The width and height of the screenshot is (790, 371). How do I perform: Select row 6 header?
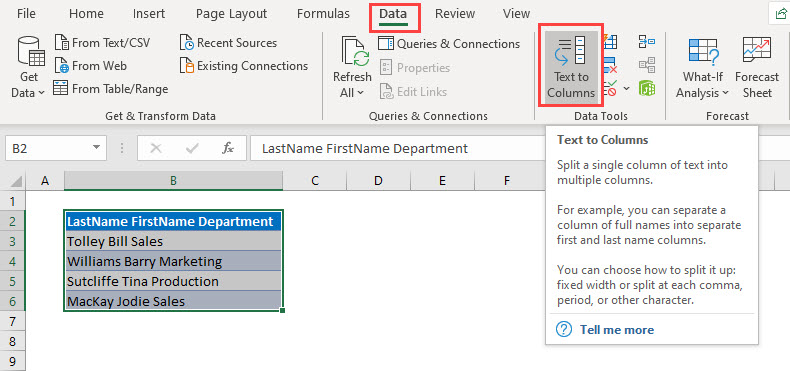tap(13, 301)
